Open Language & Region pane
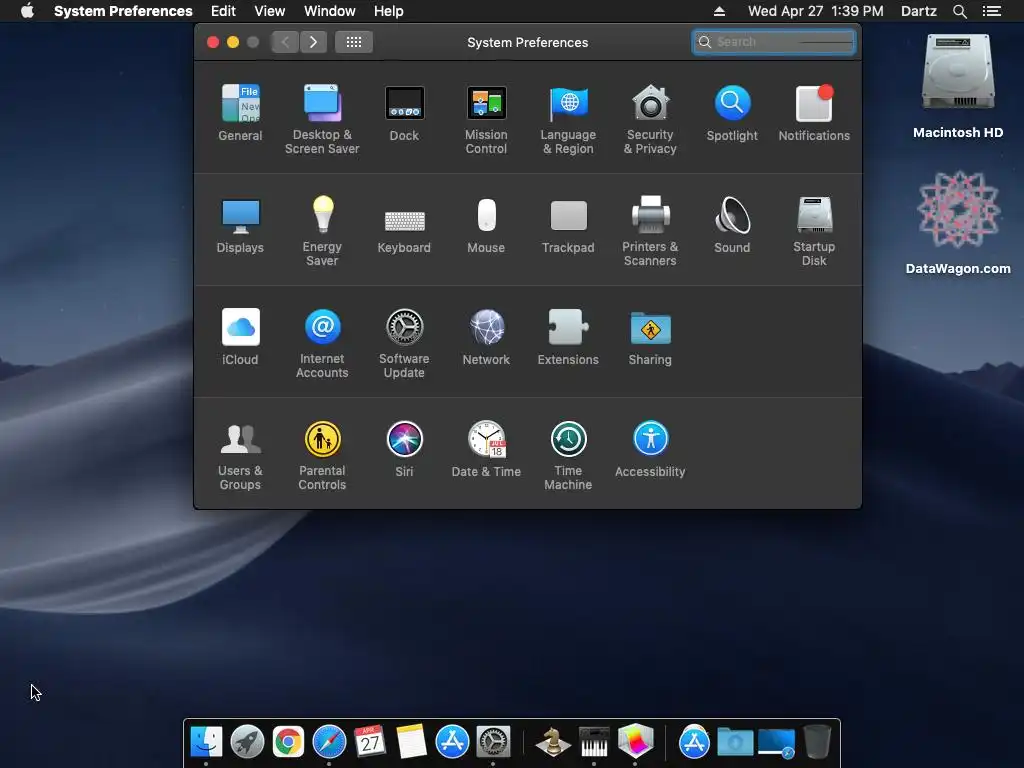The image size is (1024, 768). point(568,119)
